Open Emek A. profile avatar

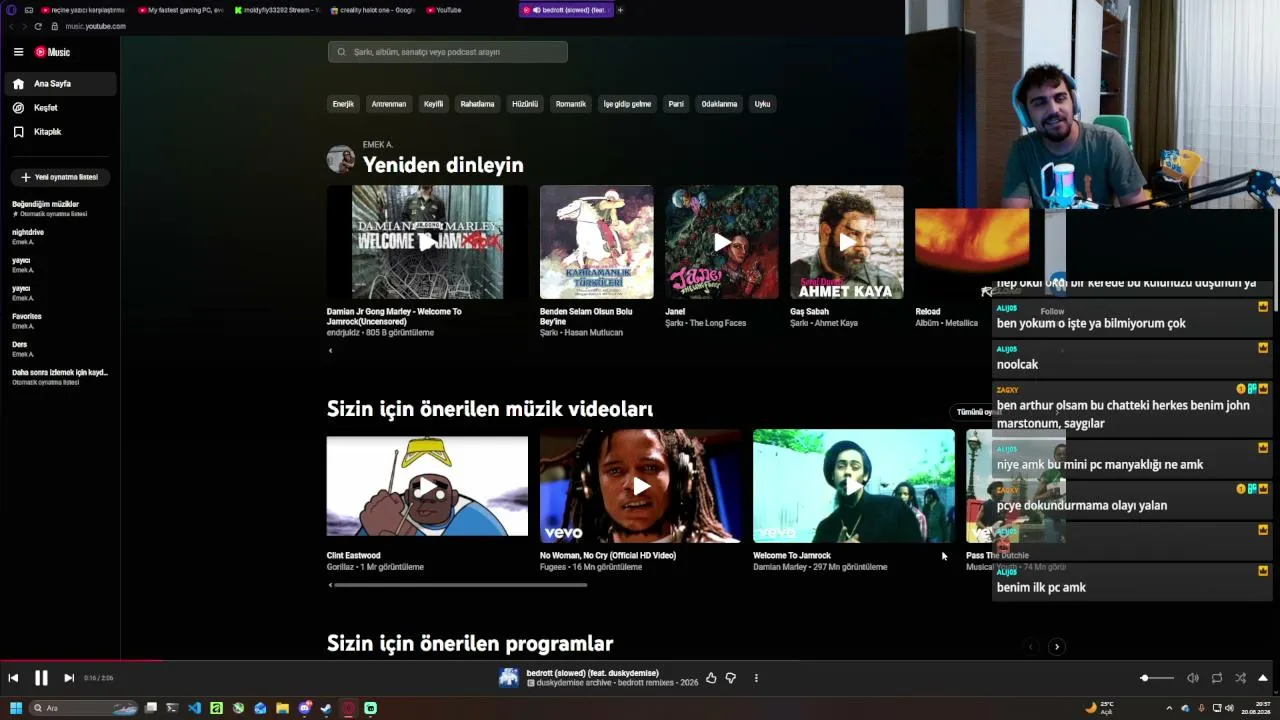(341, 159)
